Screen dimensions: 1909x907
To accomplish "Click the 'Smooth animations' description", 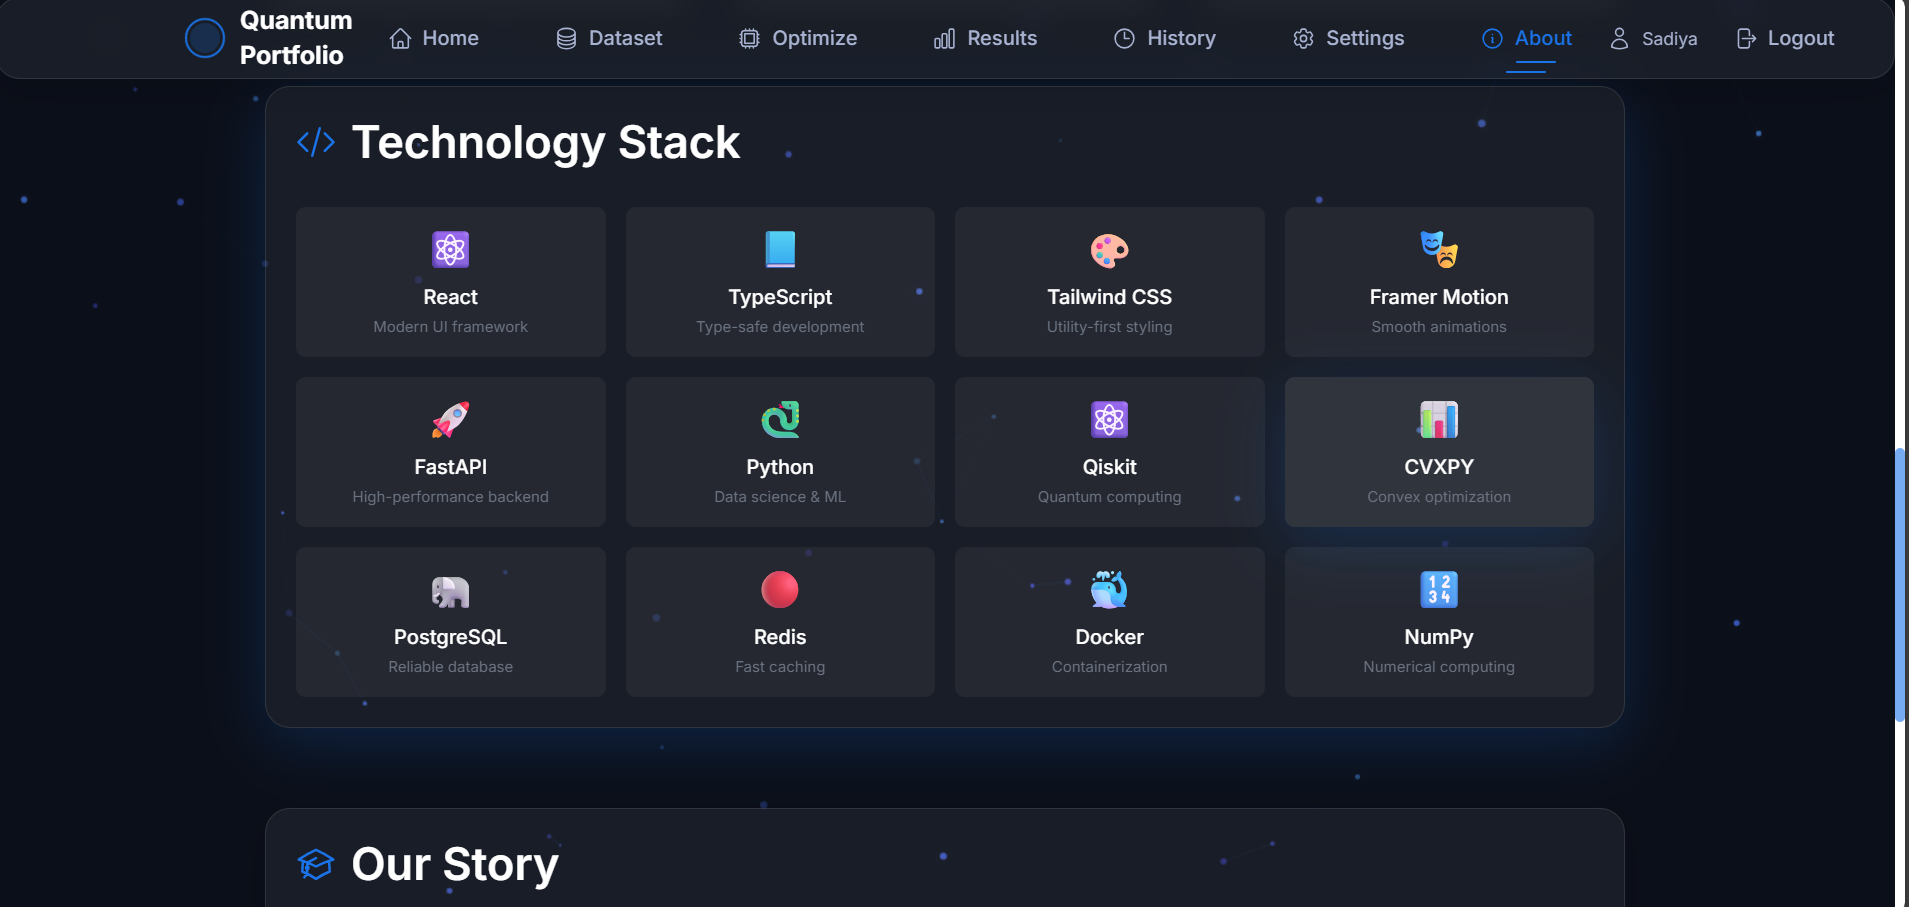I will point(1439,327).
